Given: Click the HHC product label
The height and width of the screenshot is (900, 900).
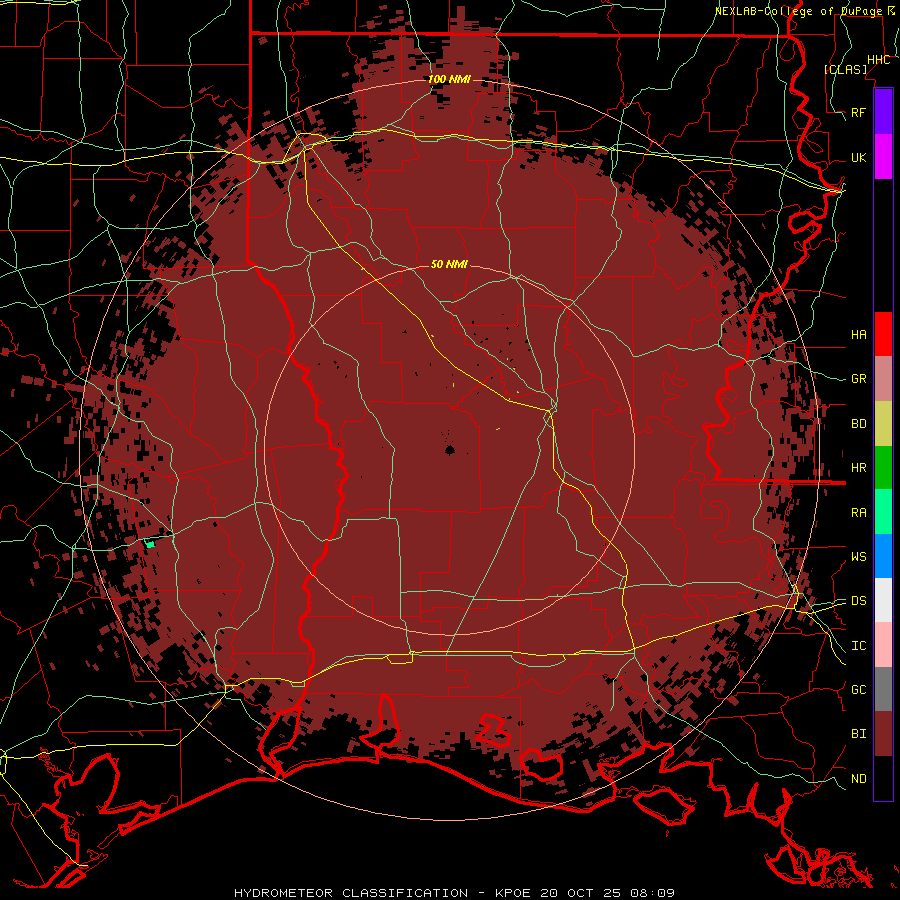Looking at the screenshot, I should click(879, 60).
